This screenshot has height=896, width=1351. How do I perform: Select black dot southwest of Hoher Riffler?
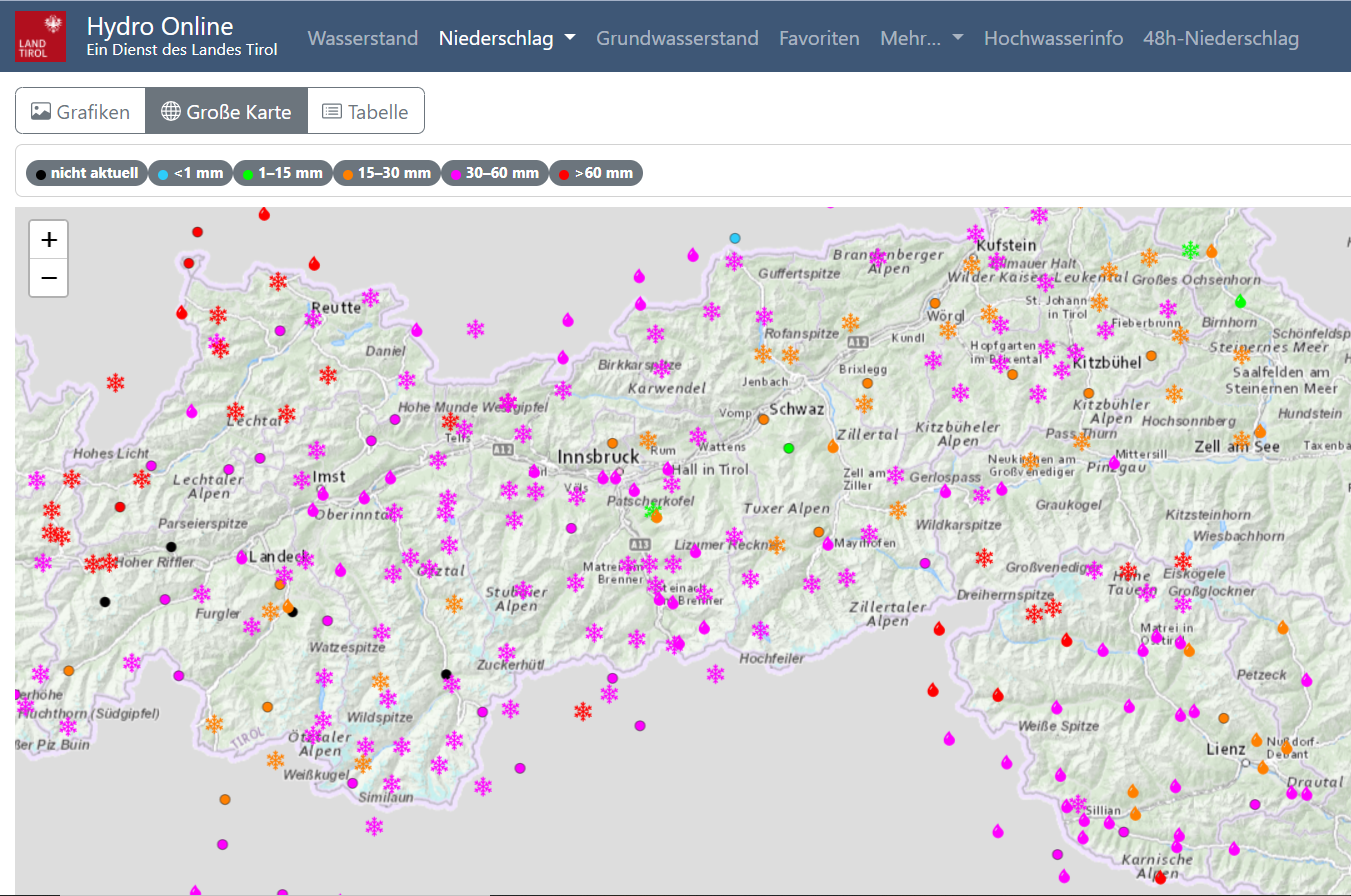tap(105, 602)
